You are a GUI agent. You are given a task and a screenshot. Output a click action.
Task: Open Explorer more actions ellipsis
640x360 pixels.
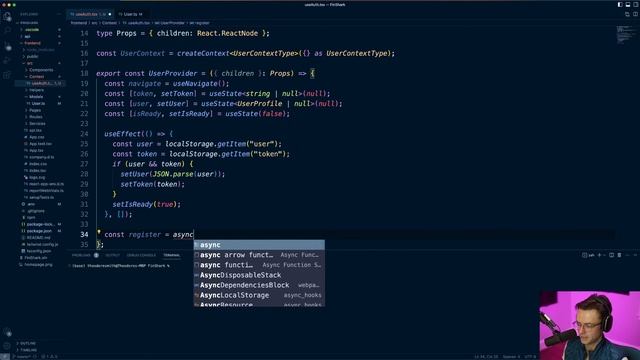point(59,14)
